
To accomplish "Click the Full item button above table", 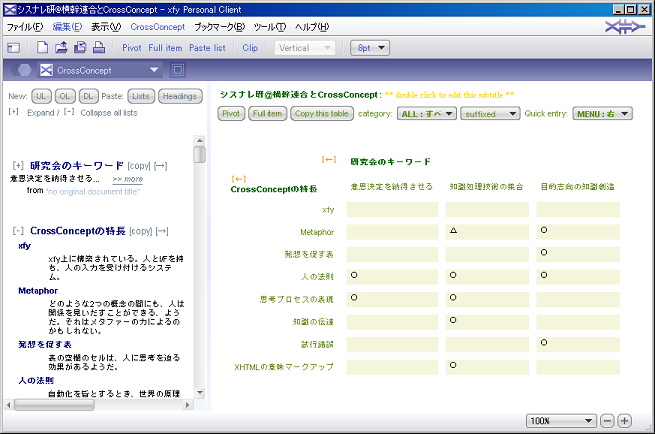I will (x=267, y=114).
